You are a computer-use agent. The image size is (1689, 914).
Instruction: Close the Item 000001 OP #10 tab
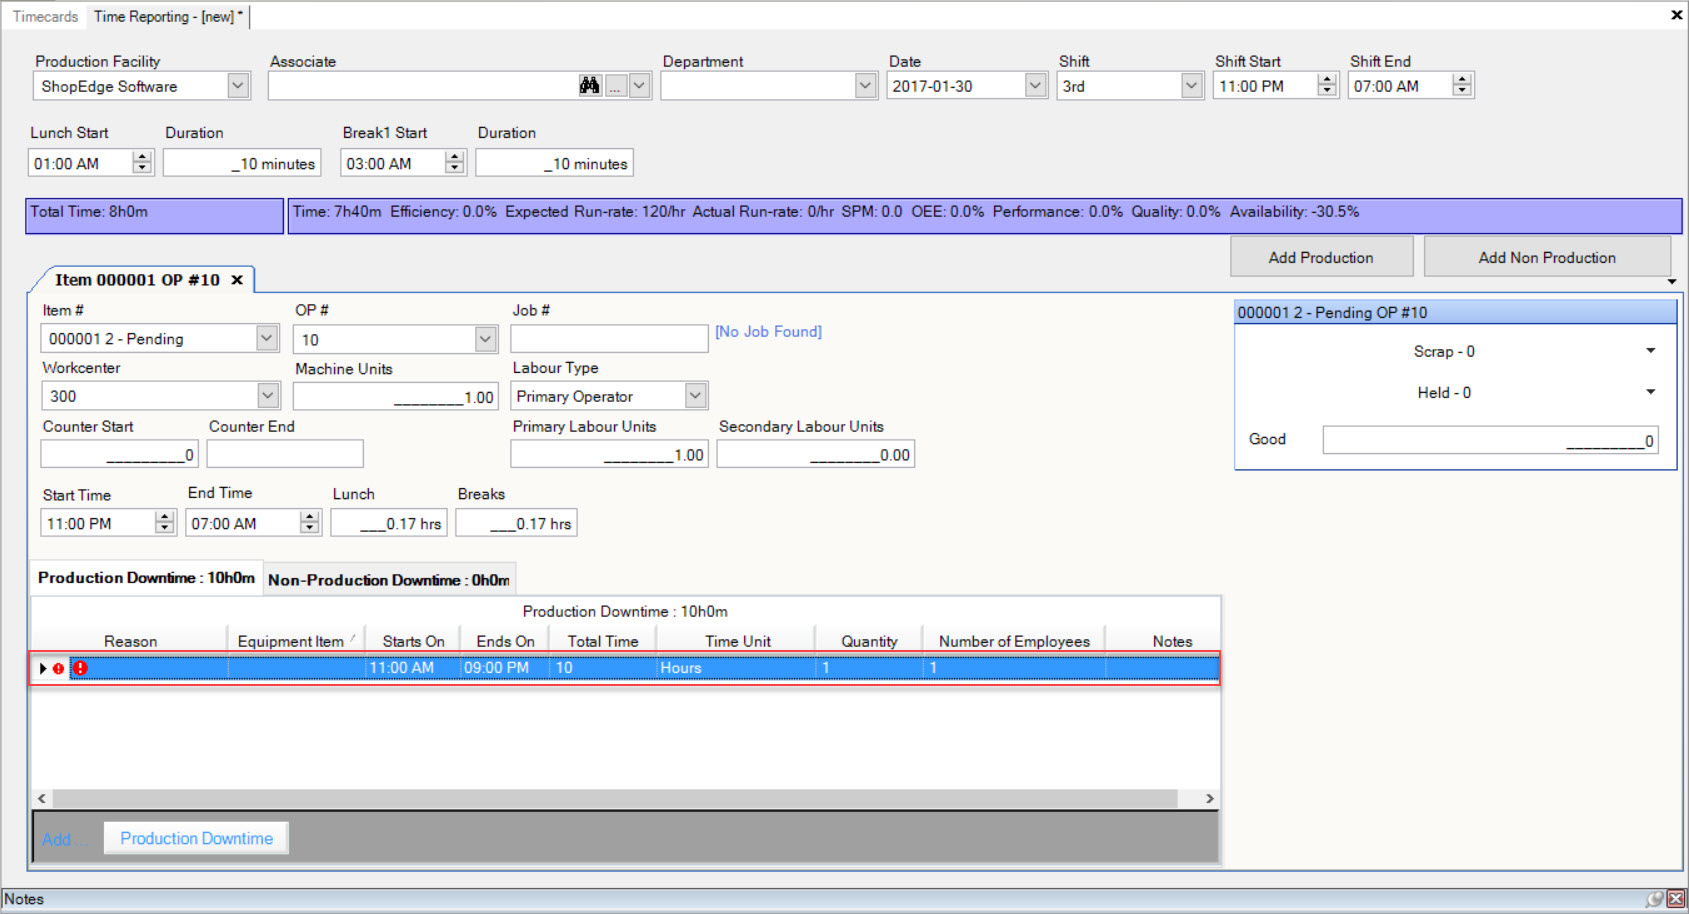237,280
